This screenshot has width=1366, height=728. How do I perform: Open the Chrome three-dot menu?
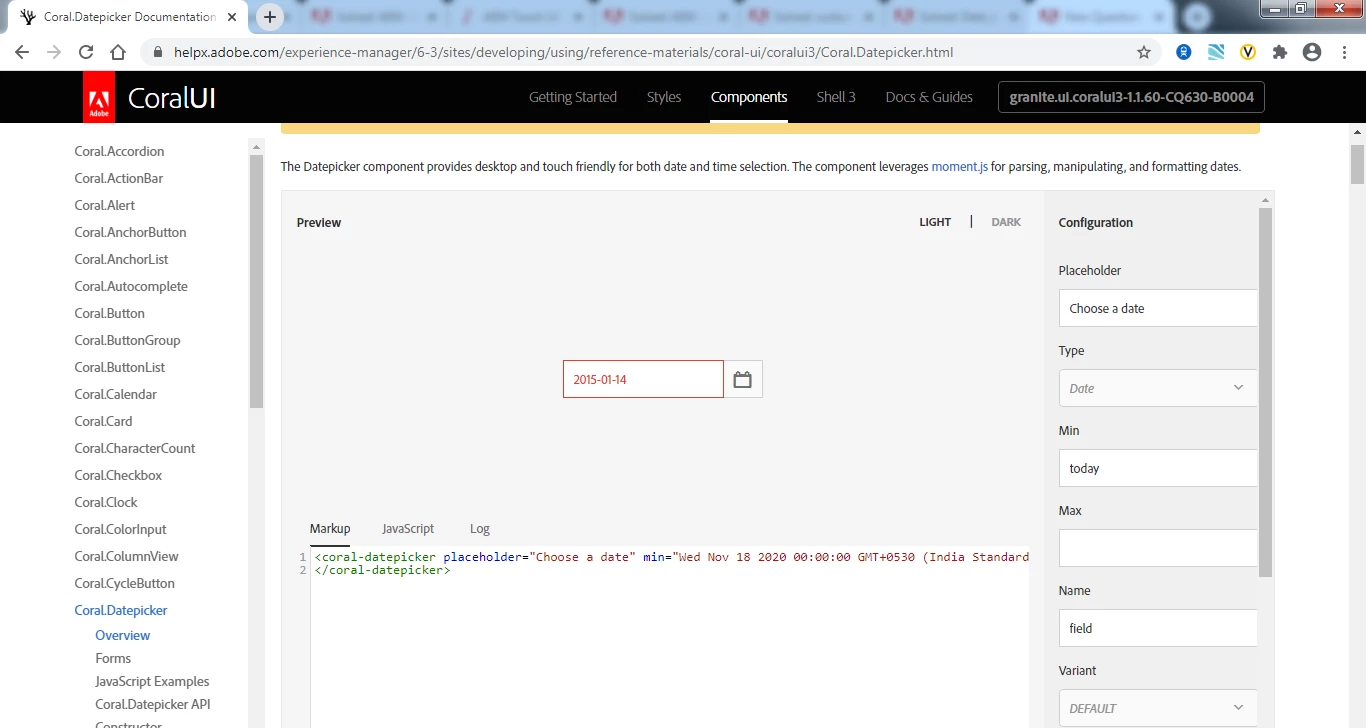point(1344,53)
